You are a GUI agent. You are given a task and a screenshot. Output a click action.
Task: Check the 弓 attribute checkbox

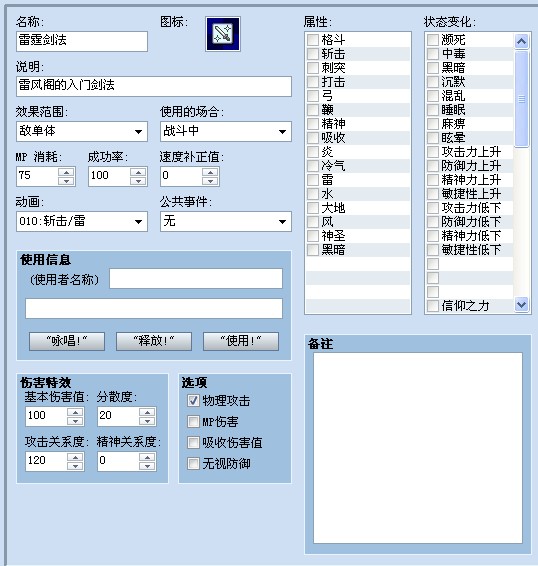pos(313,96)
